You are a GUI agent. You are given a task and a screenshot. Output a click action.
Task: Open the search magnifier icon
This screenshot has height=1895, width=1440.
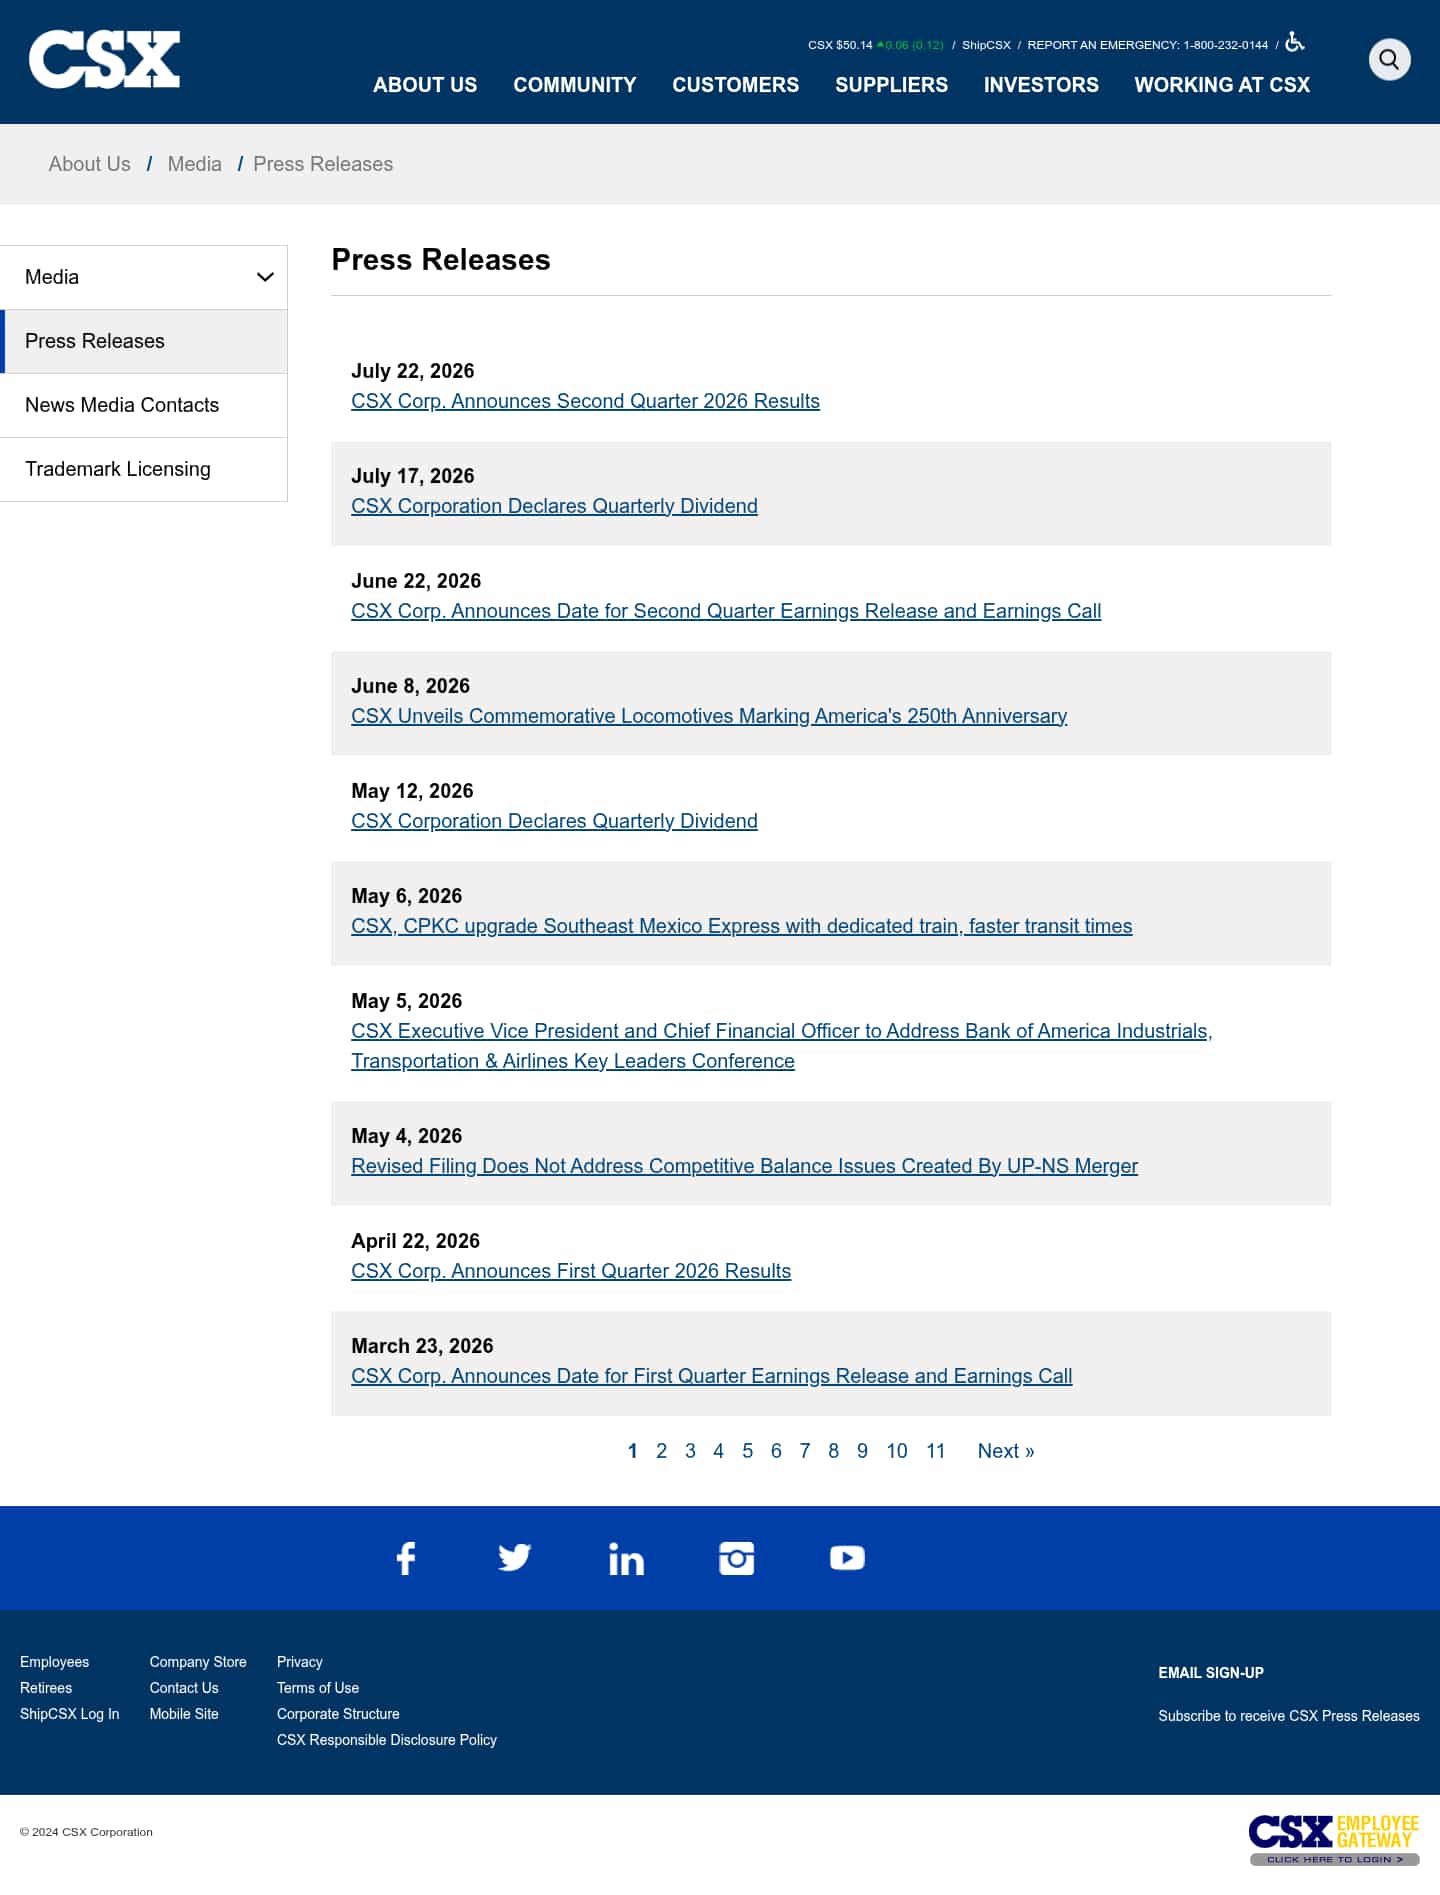click(x=1389, y=59)
